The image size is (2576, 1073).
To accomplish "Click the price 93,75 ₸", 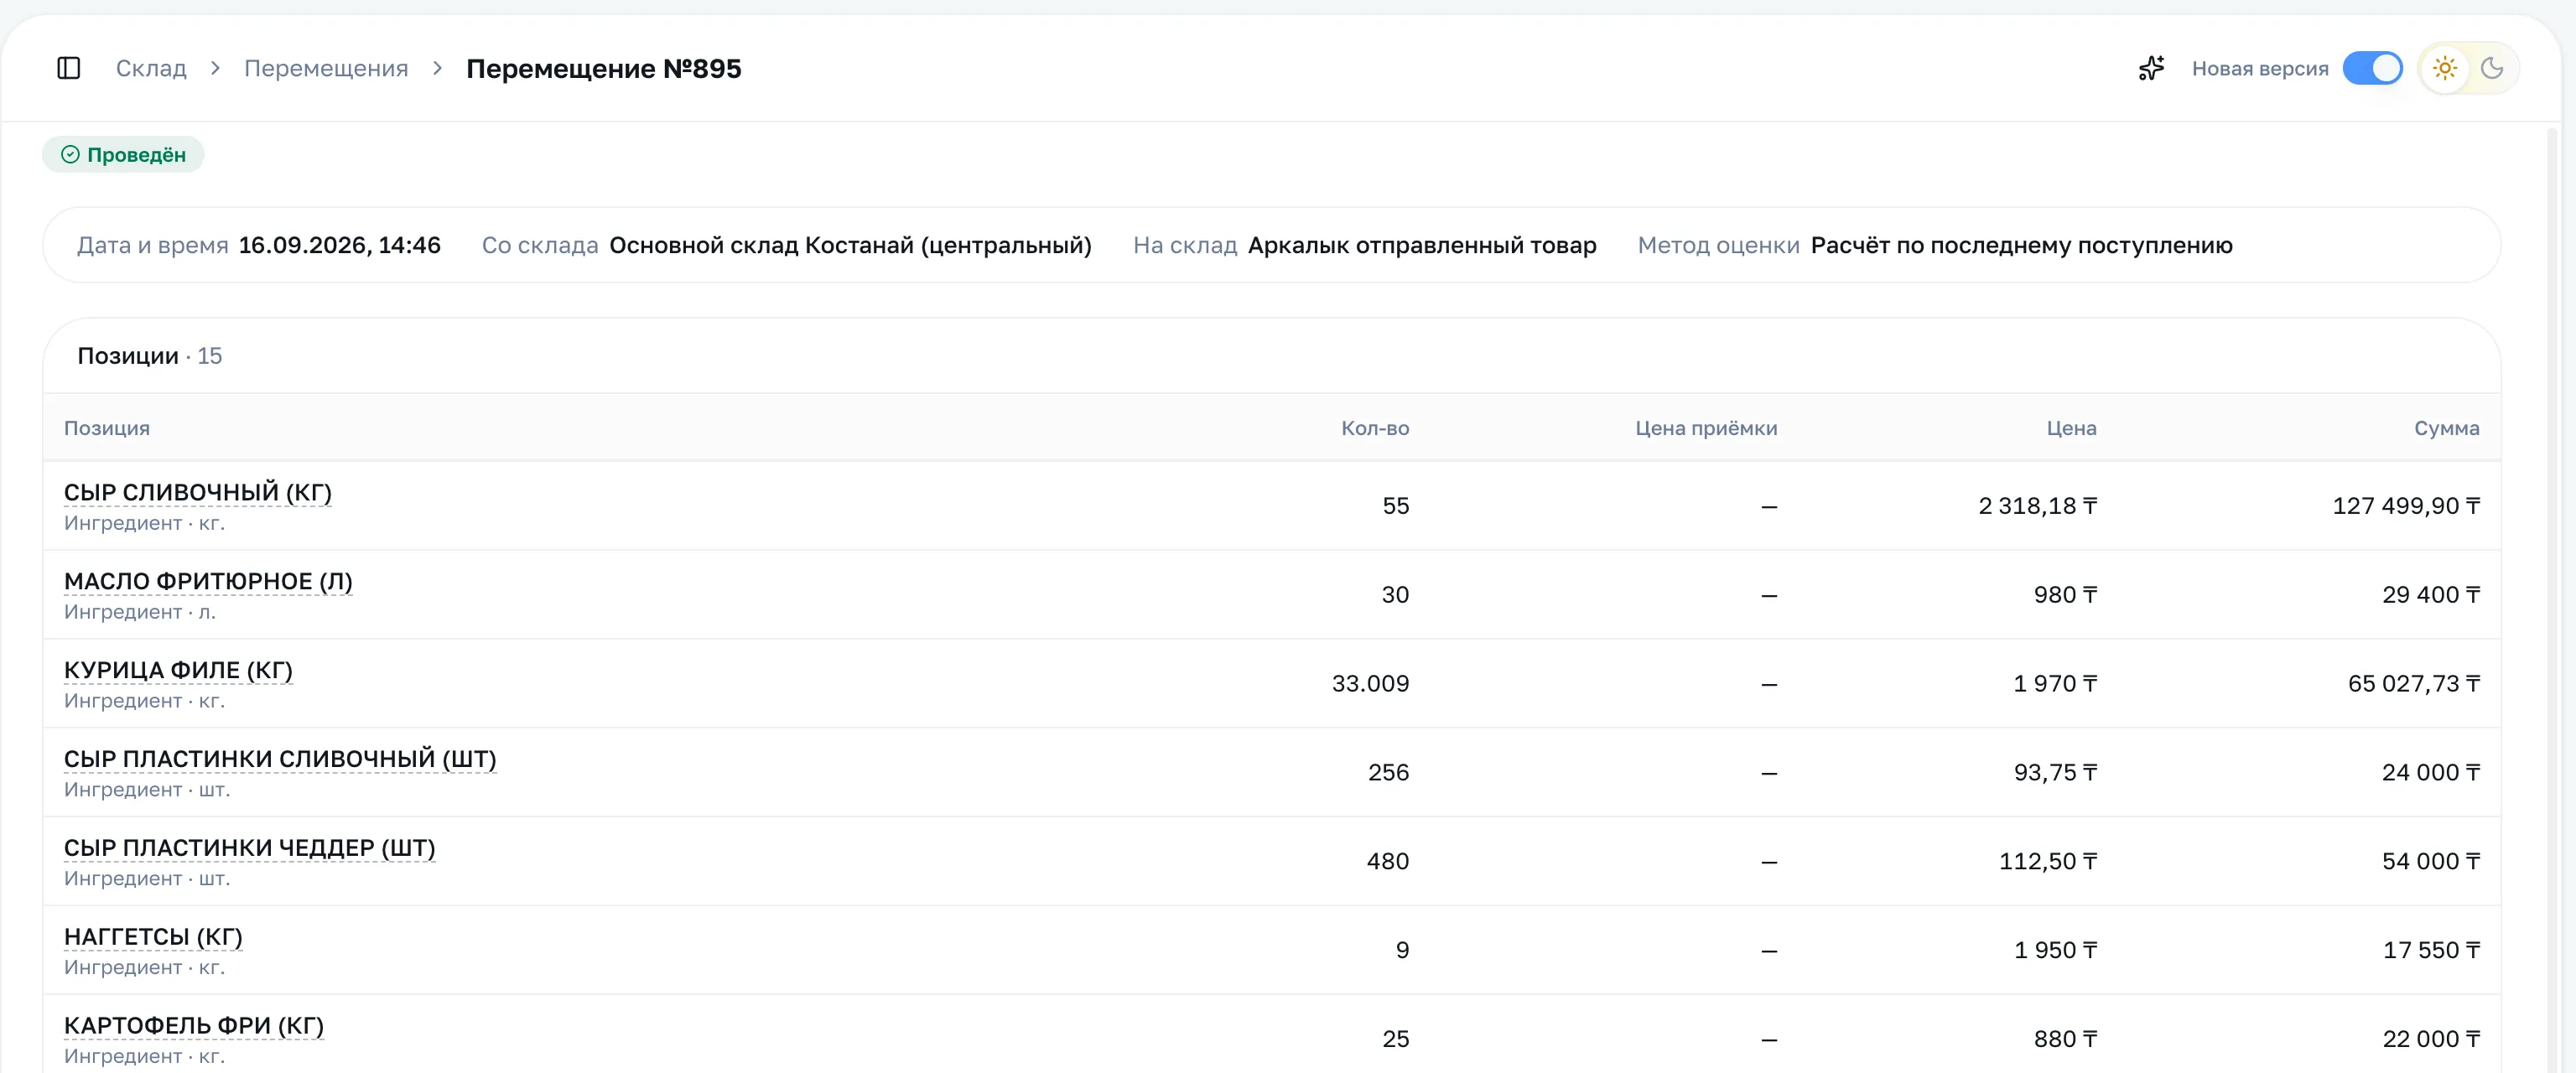I will pyautogui.click(x=2055, y=773).
